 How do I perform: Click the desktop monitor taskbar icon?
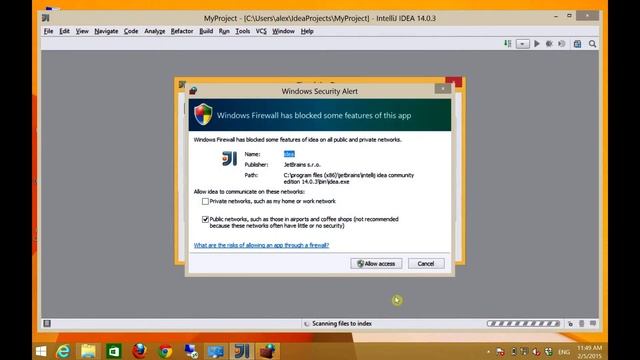coord(216,351)
